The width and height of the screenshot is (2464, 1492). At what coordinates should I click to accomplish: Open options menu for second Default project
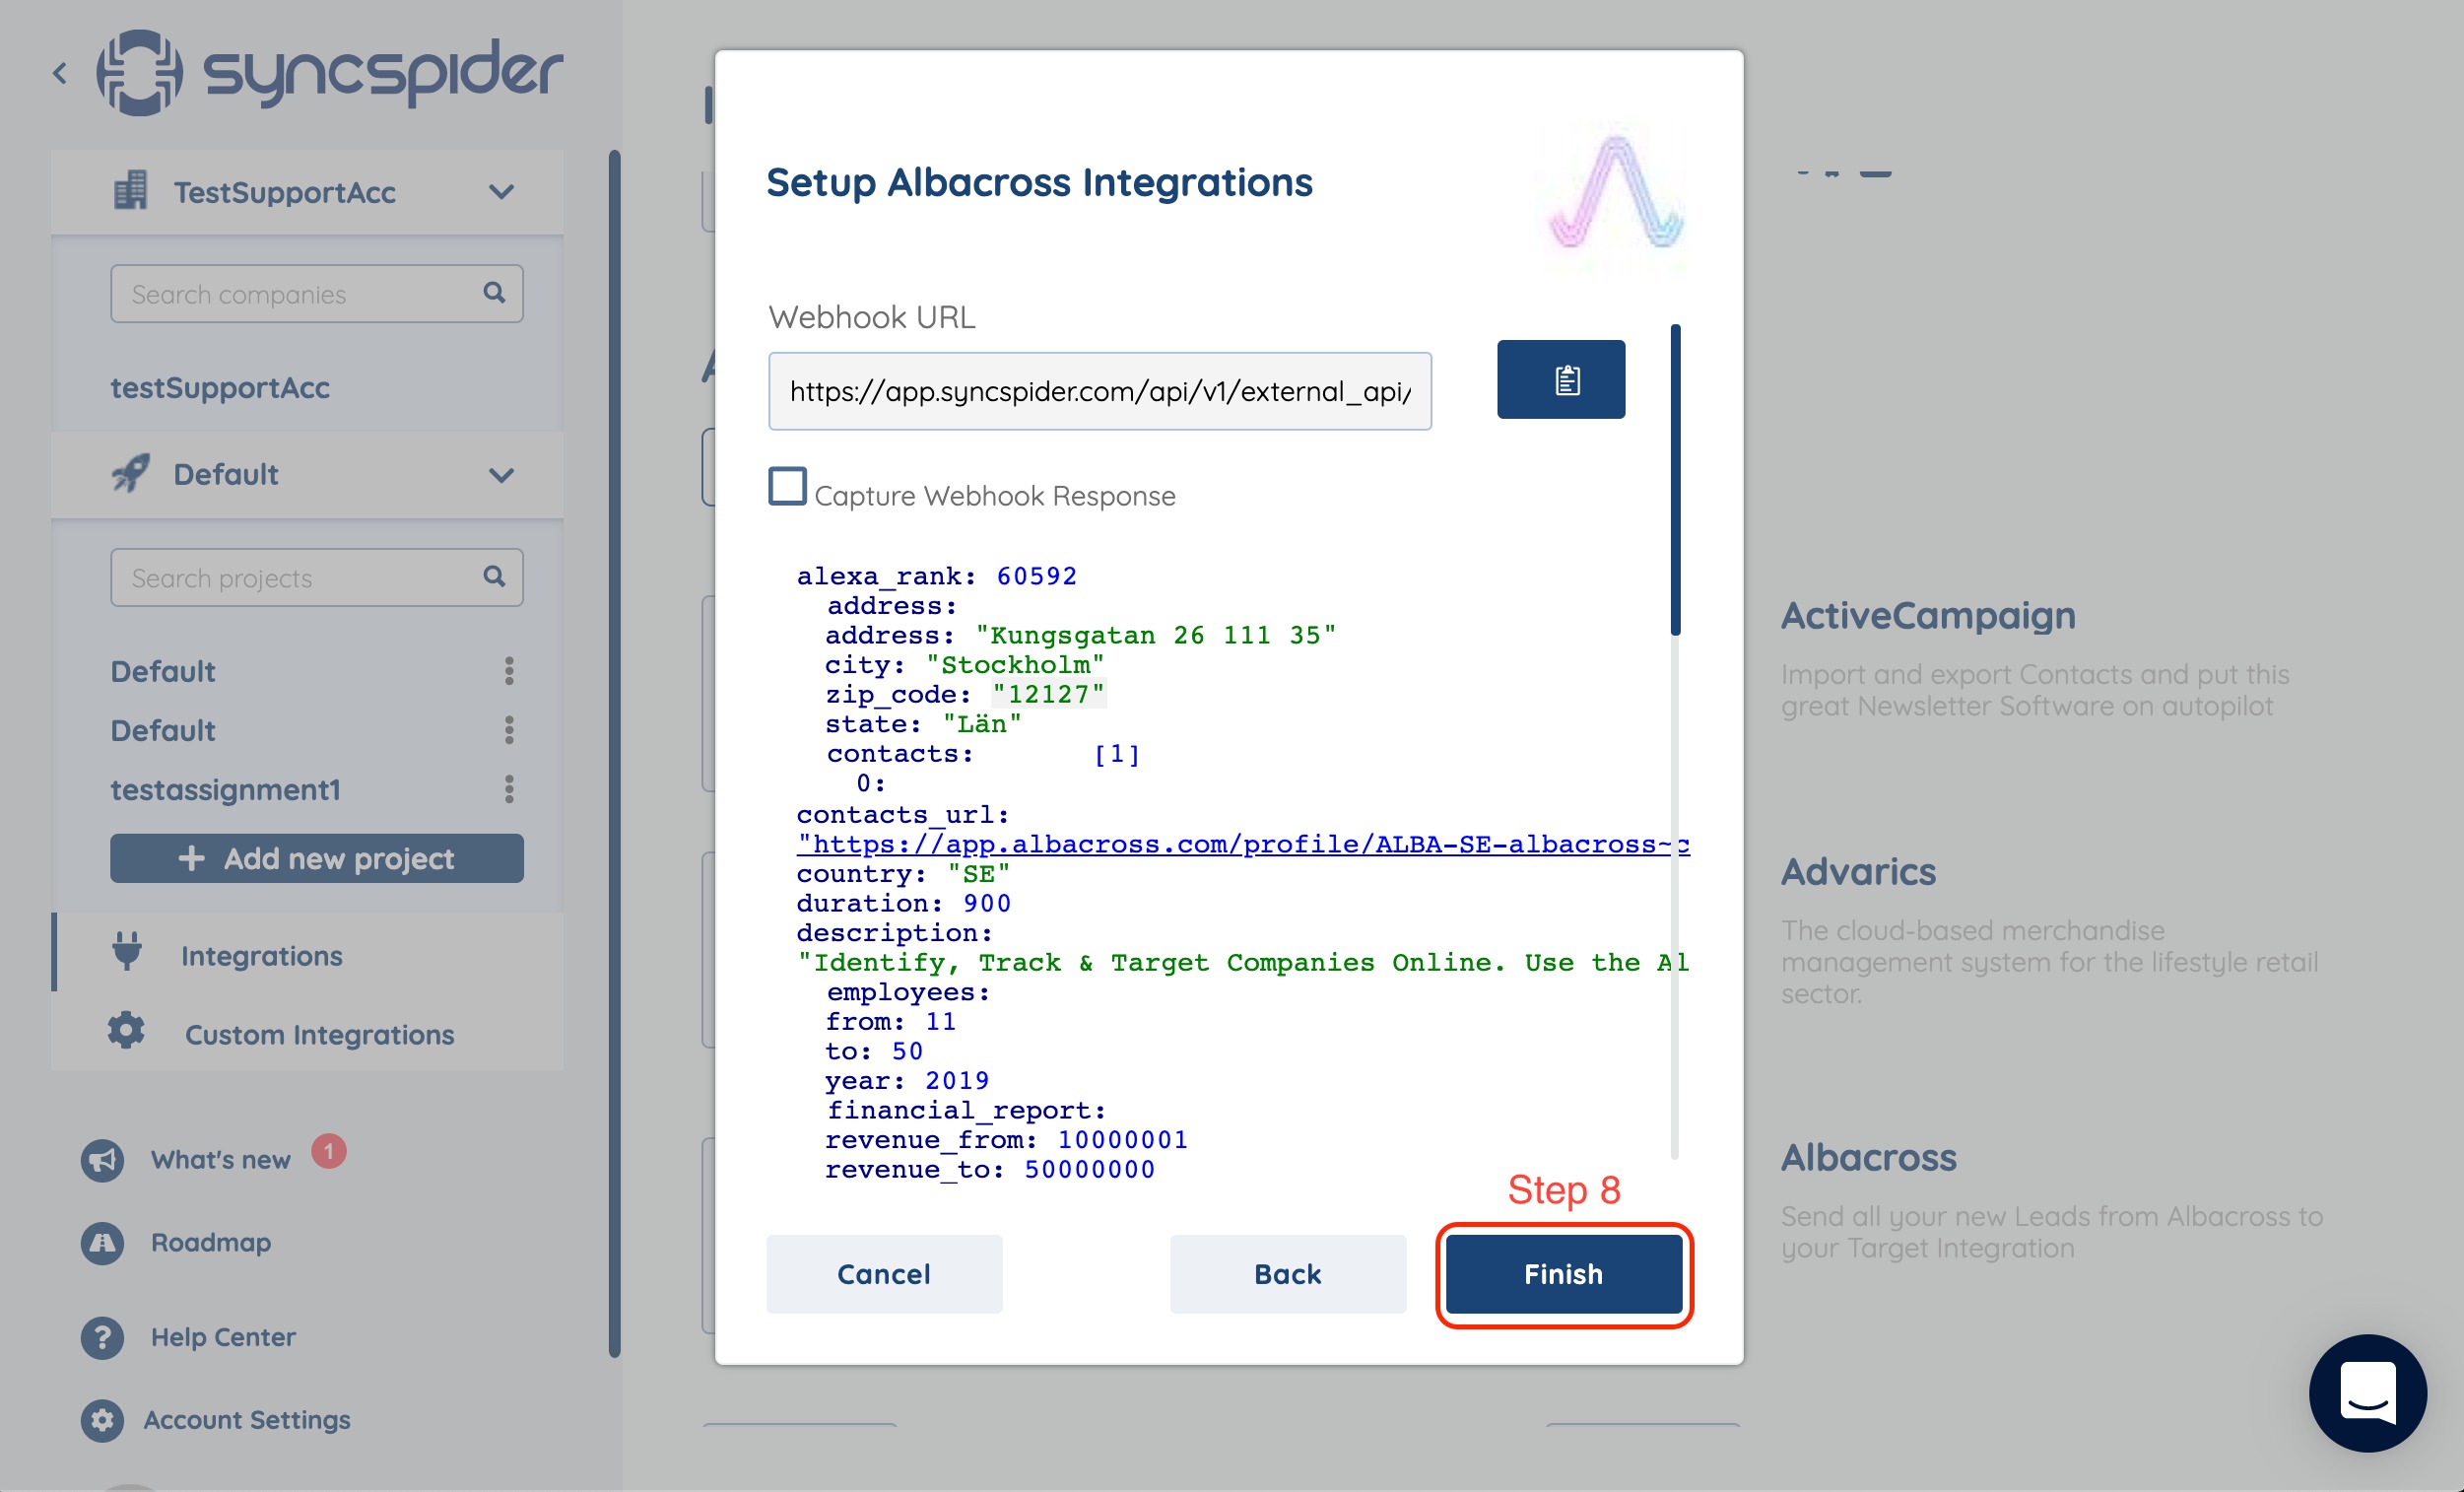(x=509, y=730)
